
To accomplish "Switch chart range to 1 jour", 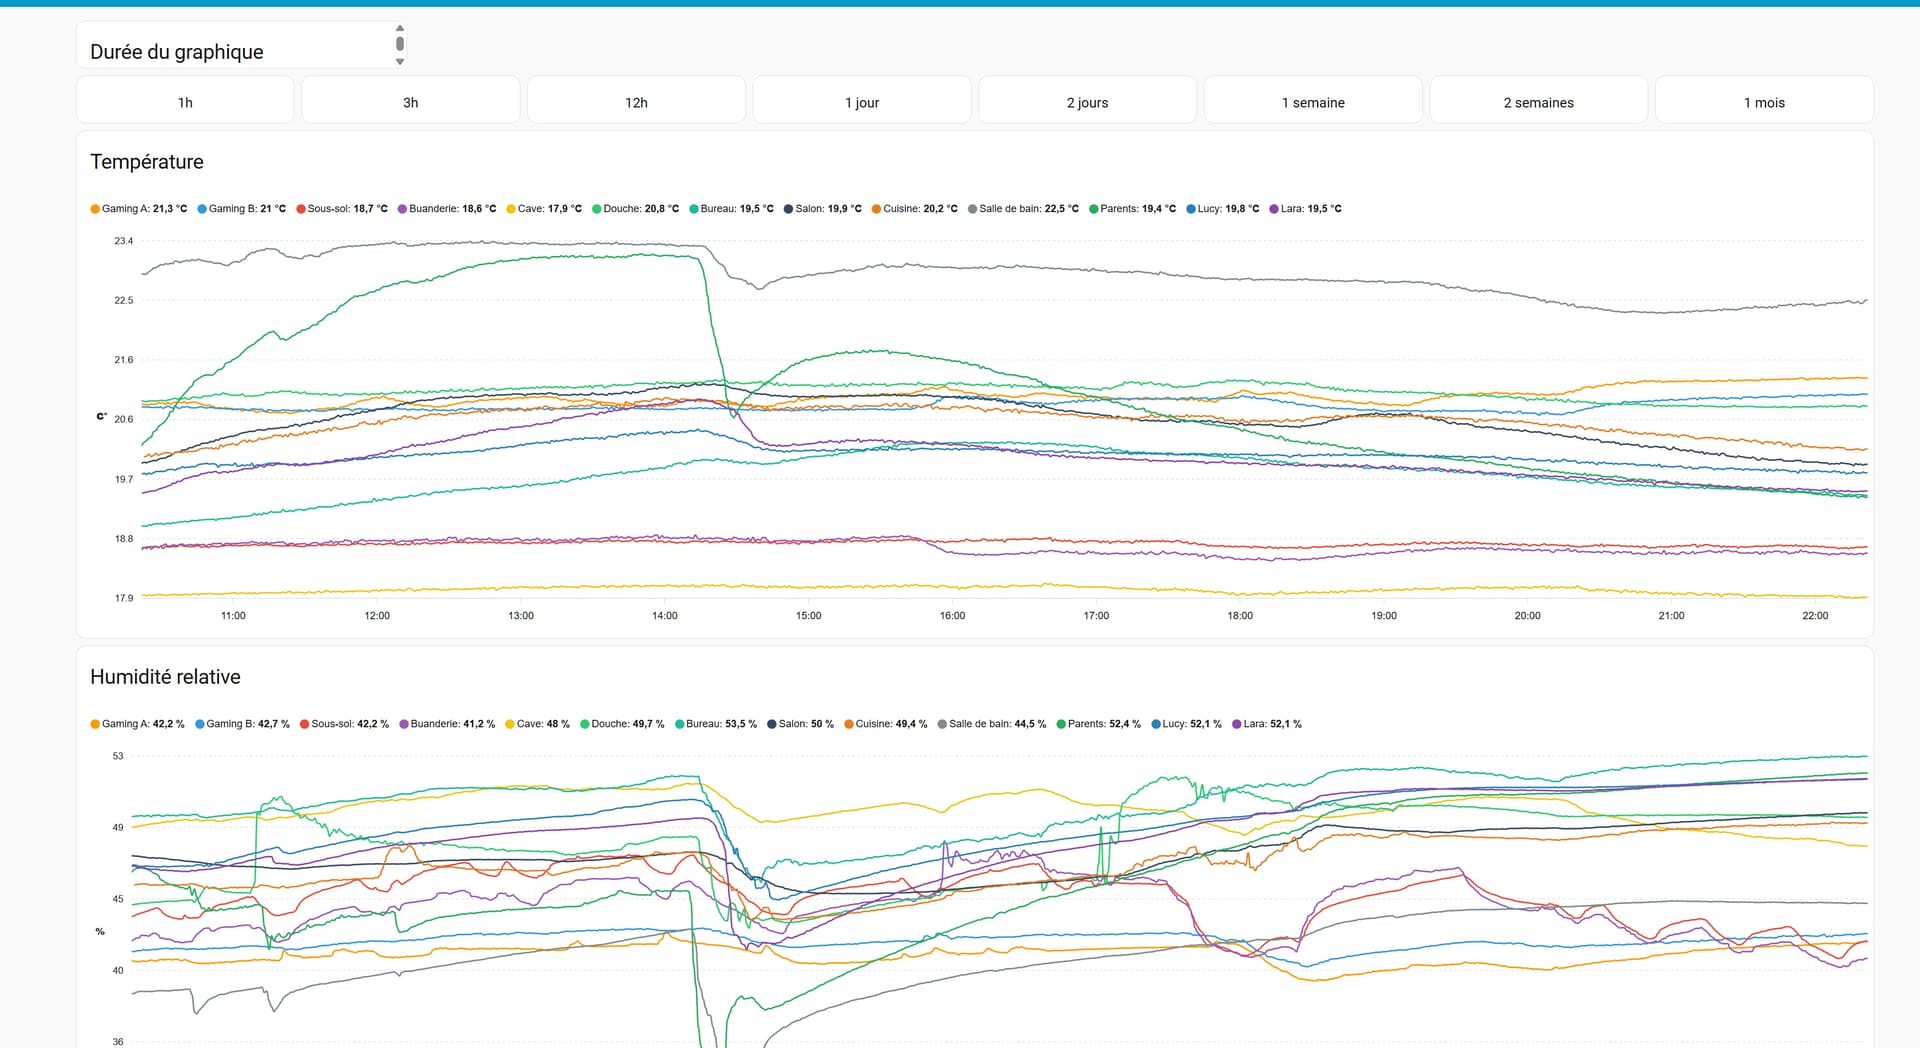I will point(861,102).
